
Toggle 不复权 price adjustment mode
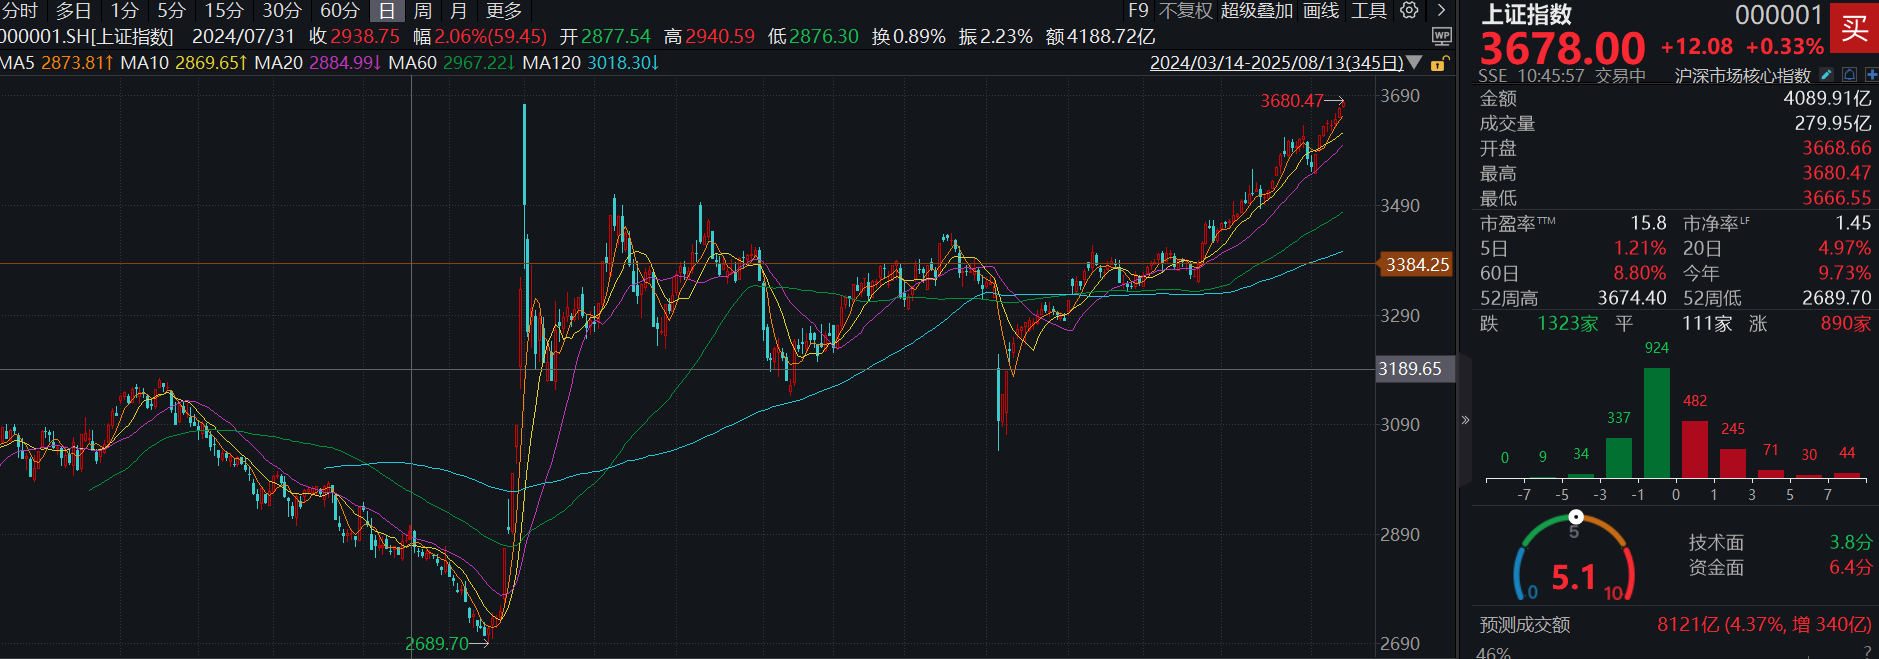[1186, 10]
